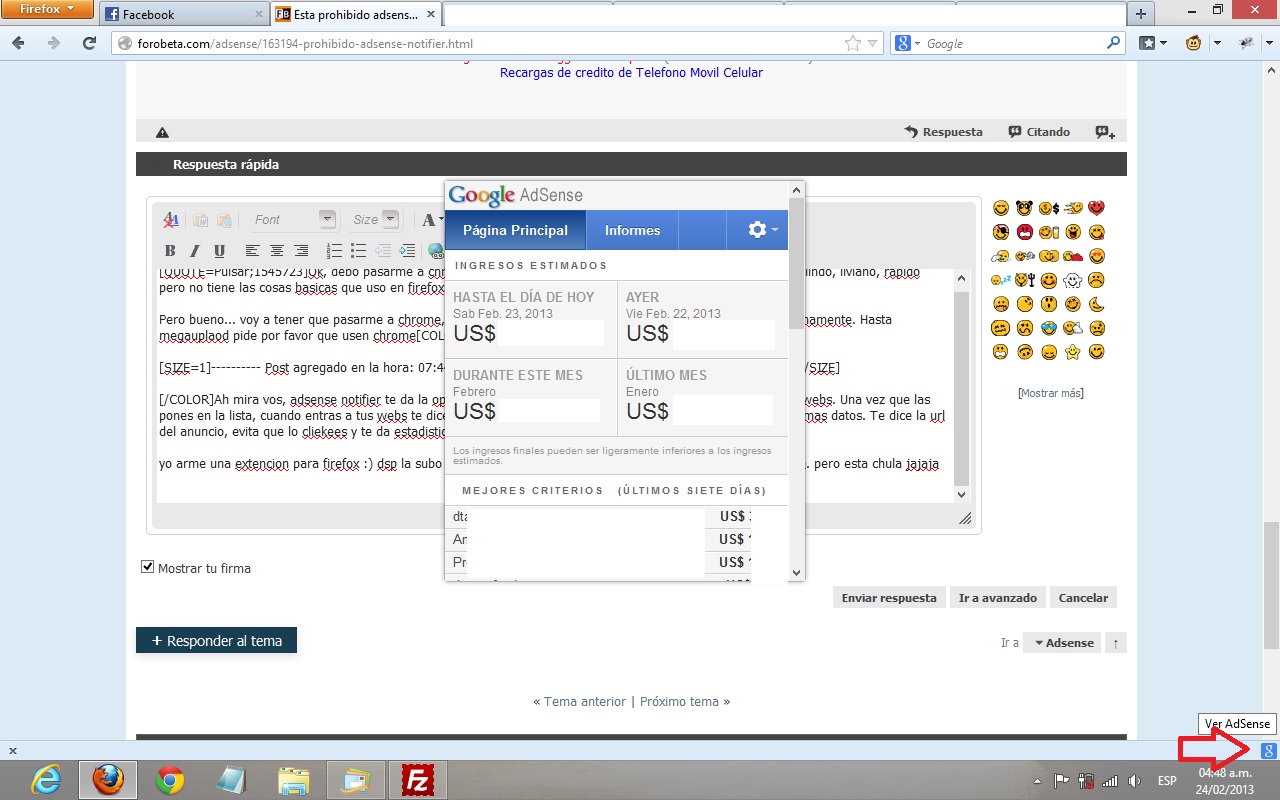Viewport: 1280px width, 800px height.
Task: Insert the red heart smiley
Action: 1097,208
